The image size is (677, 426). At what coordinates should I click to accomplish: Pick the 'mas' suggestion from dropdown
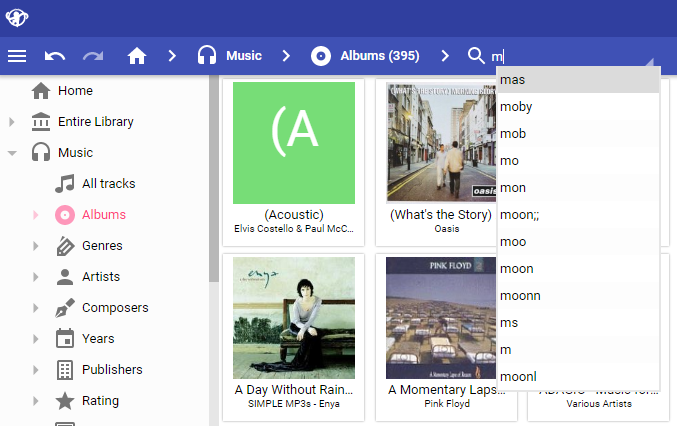[x=513, y=80]
